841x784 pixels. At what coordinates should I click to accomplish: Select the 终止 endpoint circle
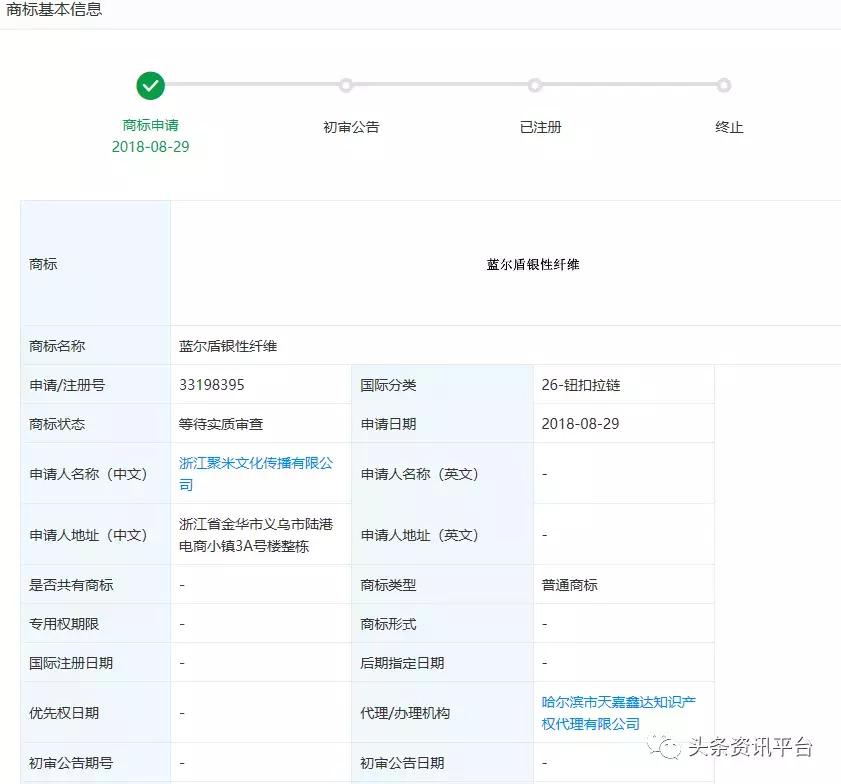pyautogui.click(x=723, y=86)
